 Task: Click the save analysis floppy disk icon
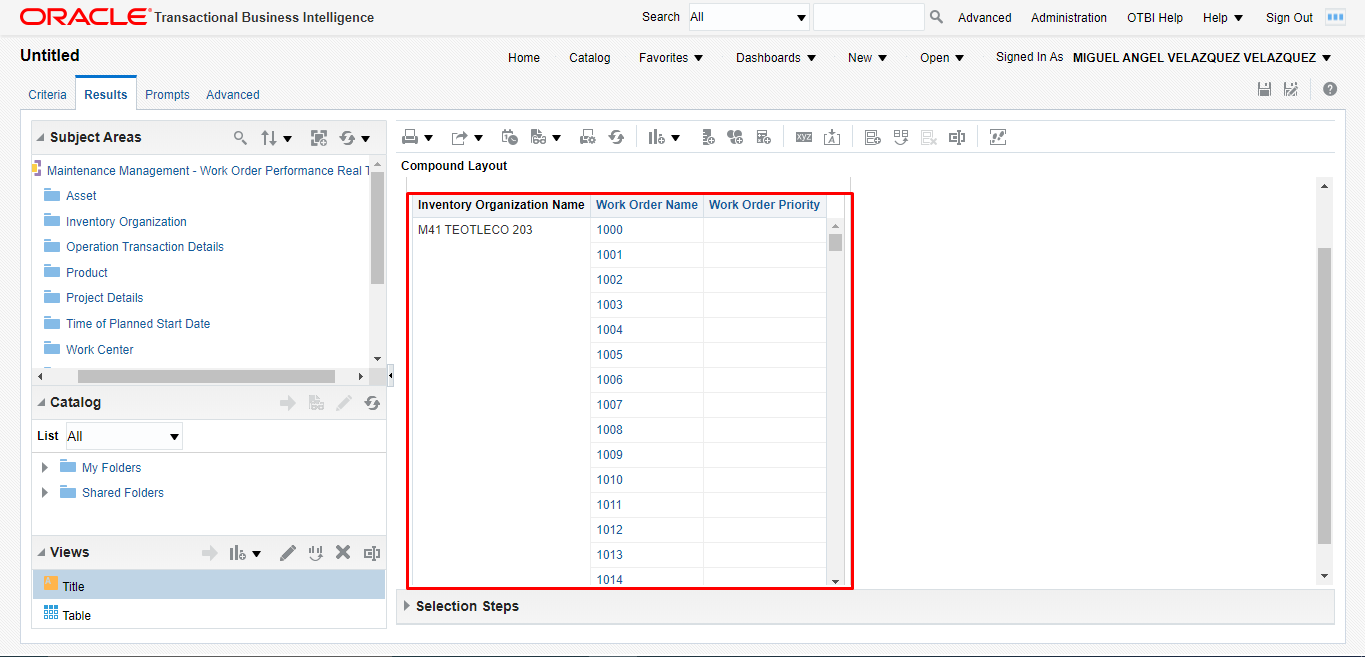(x=1264, y=89)
